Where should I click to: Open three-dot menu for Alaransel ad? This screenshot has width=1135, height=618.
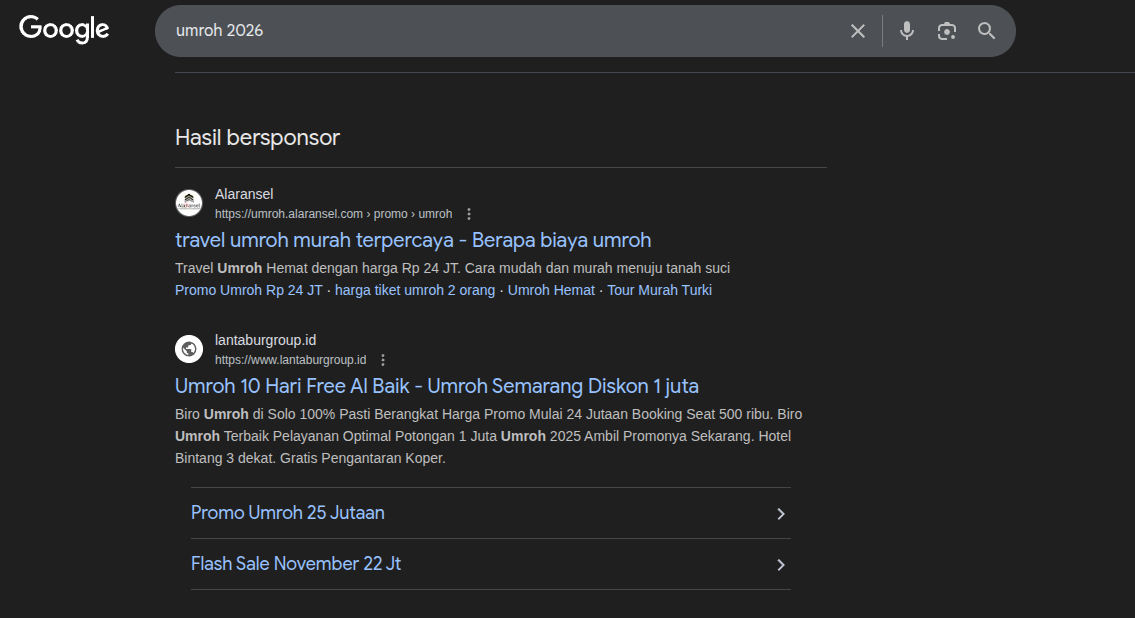469,214
